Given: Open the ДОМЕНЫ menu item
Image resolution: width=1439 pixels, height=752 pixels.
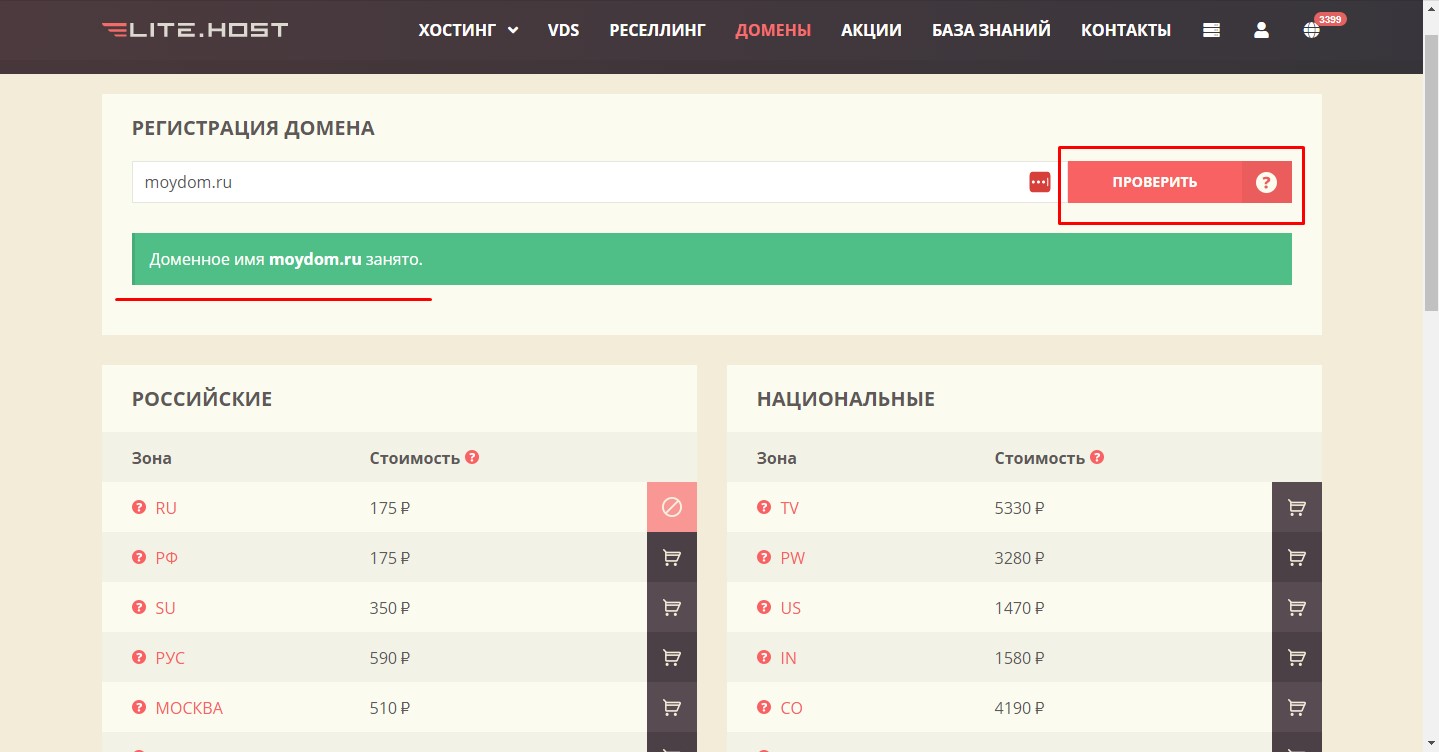Looking at the screenshot, I should (773, 30).
